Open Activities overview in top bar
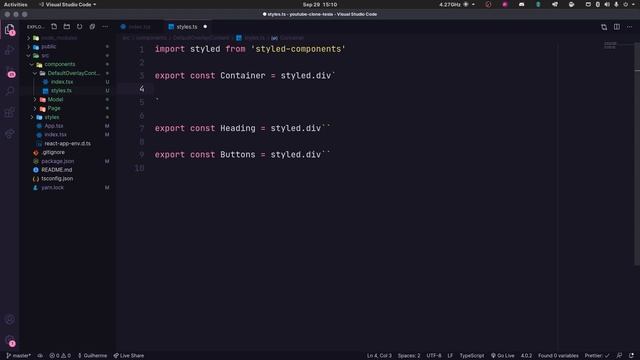640x360 pixels. 16,4
